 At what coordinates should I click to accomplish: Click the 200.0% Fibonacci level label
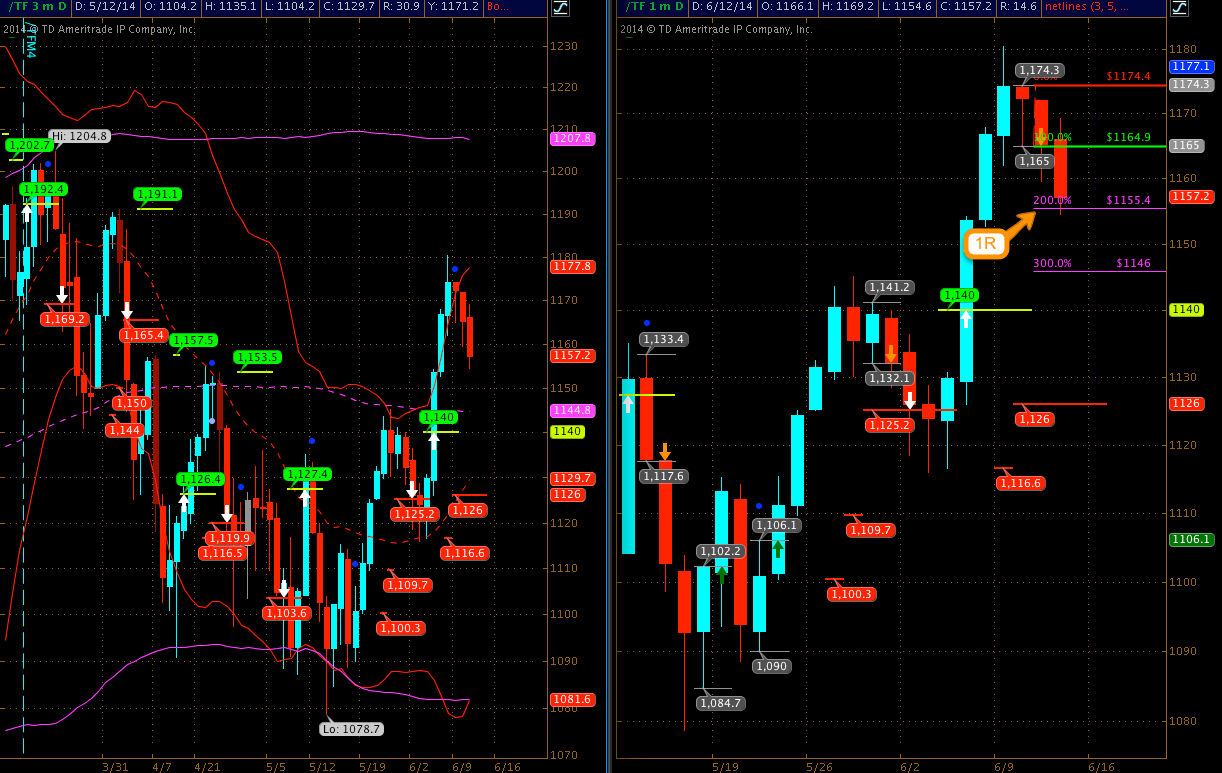pyautogui.click(x=1052, y=200)
